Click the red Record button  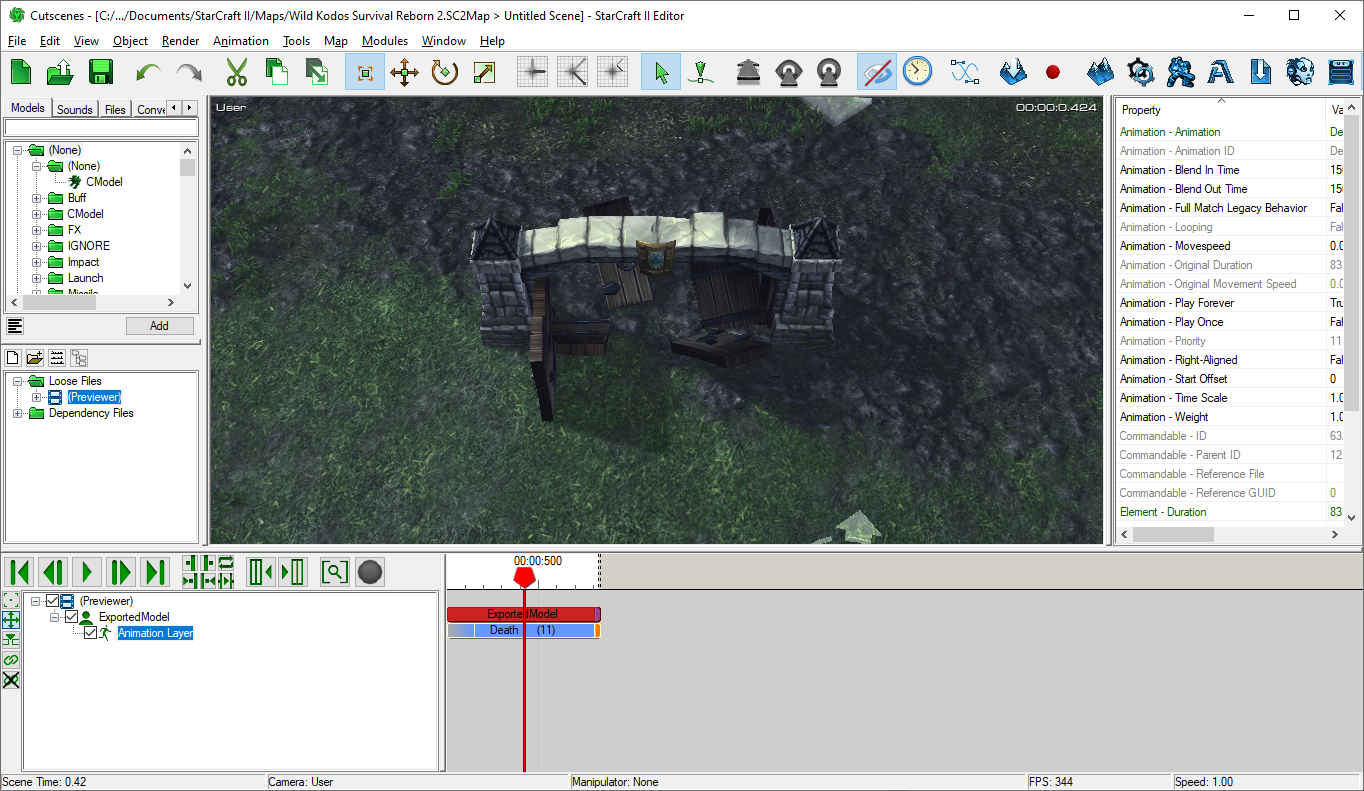click(x=1051, y=71)
